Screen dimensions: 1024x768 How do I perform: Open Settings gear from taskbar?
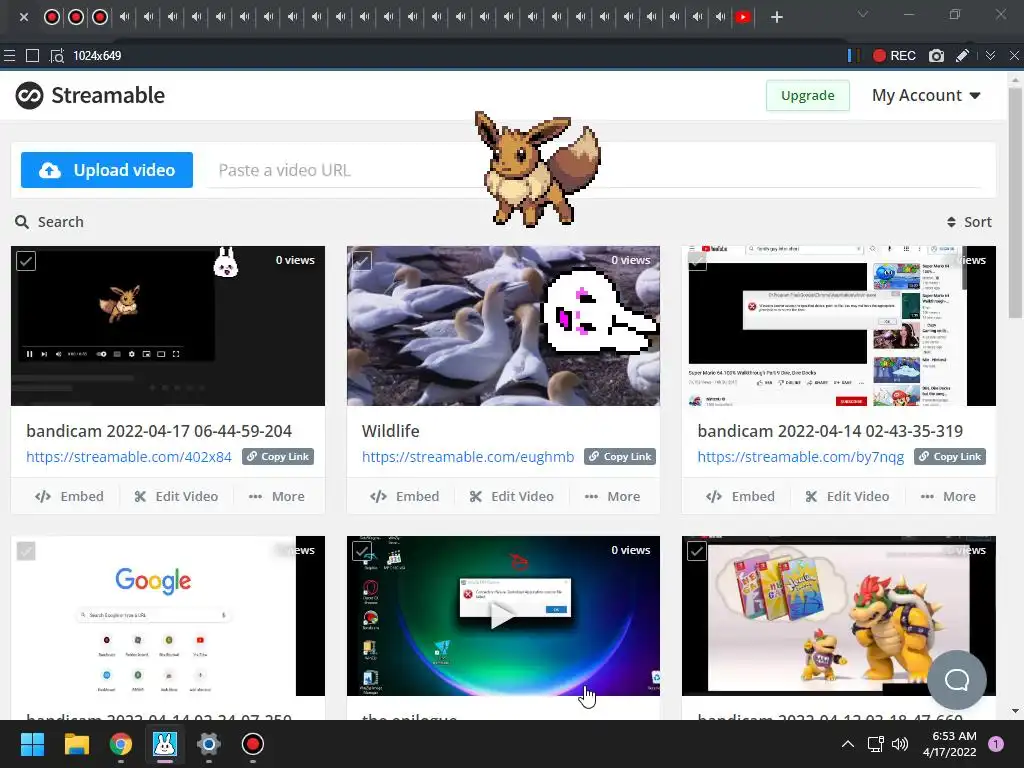coord(208,744)
